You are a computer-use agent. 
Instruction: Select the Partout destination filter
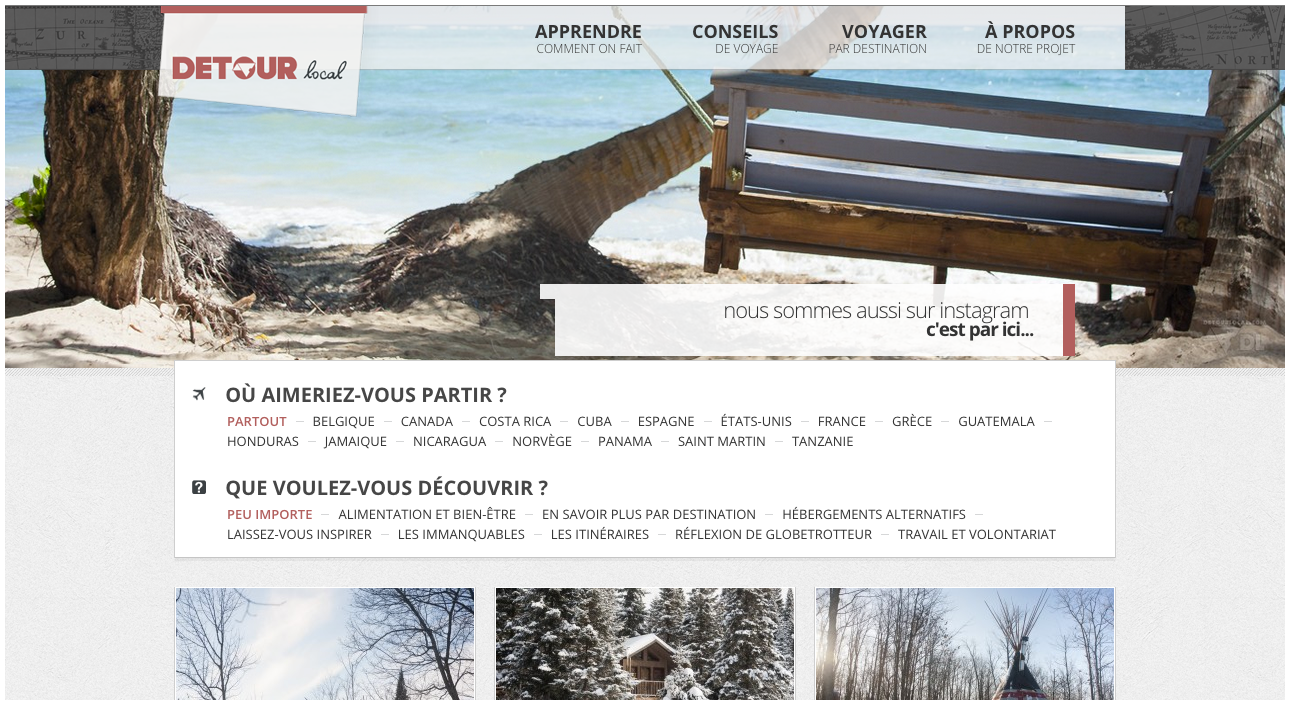click(257, 422)
